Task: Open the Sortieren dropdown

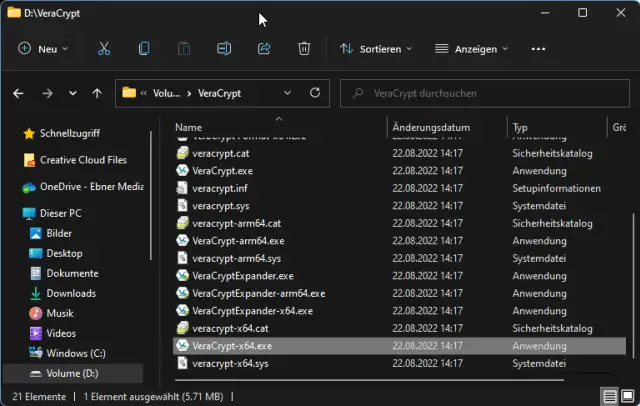Action: click(x=376, y=48)
